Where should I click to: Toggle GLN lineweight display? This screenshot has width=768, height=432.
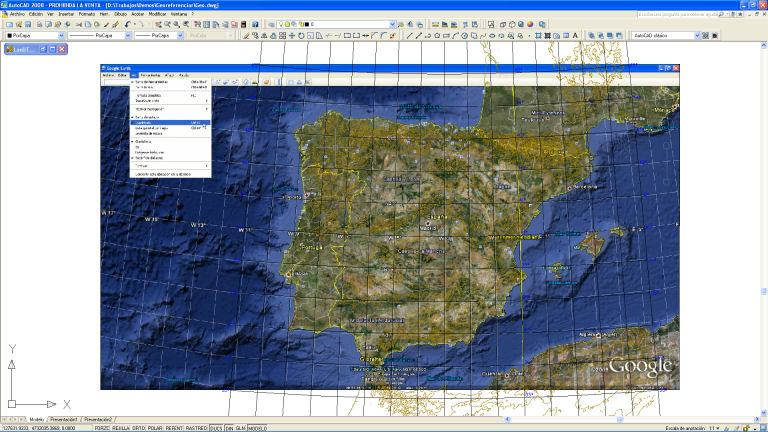[x=240, y=428]
